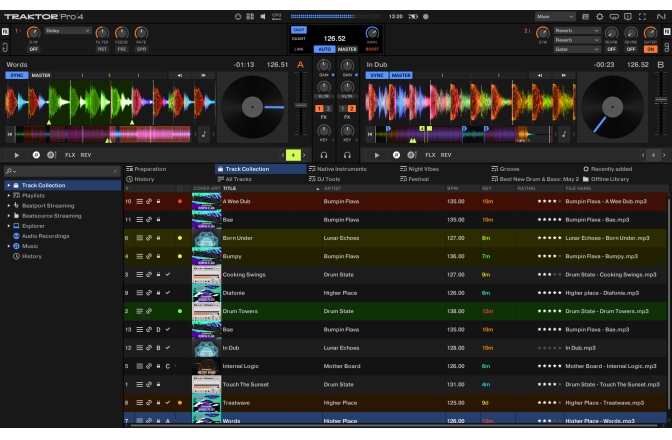Open the Night Vibes playlist favorite

(x=420, y=169)
